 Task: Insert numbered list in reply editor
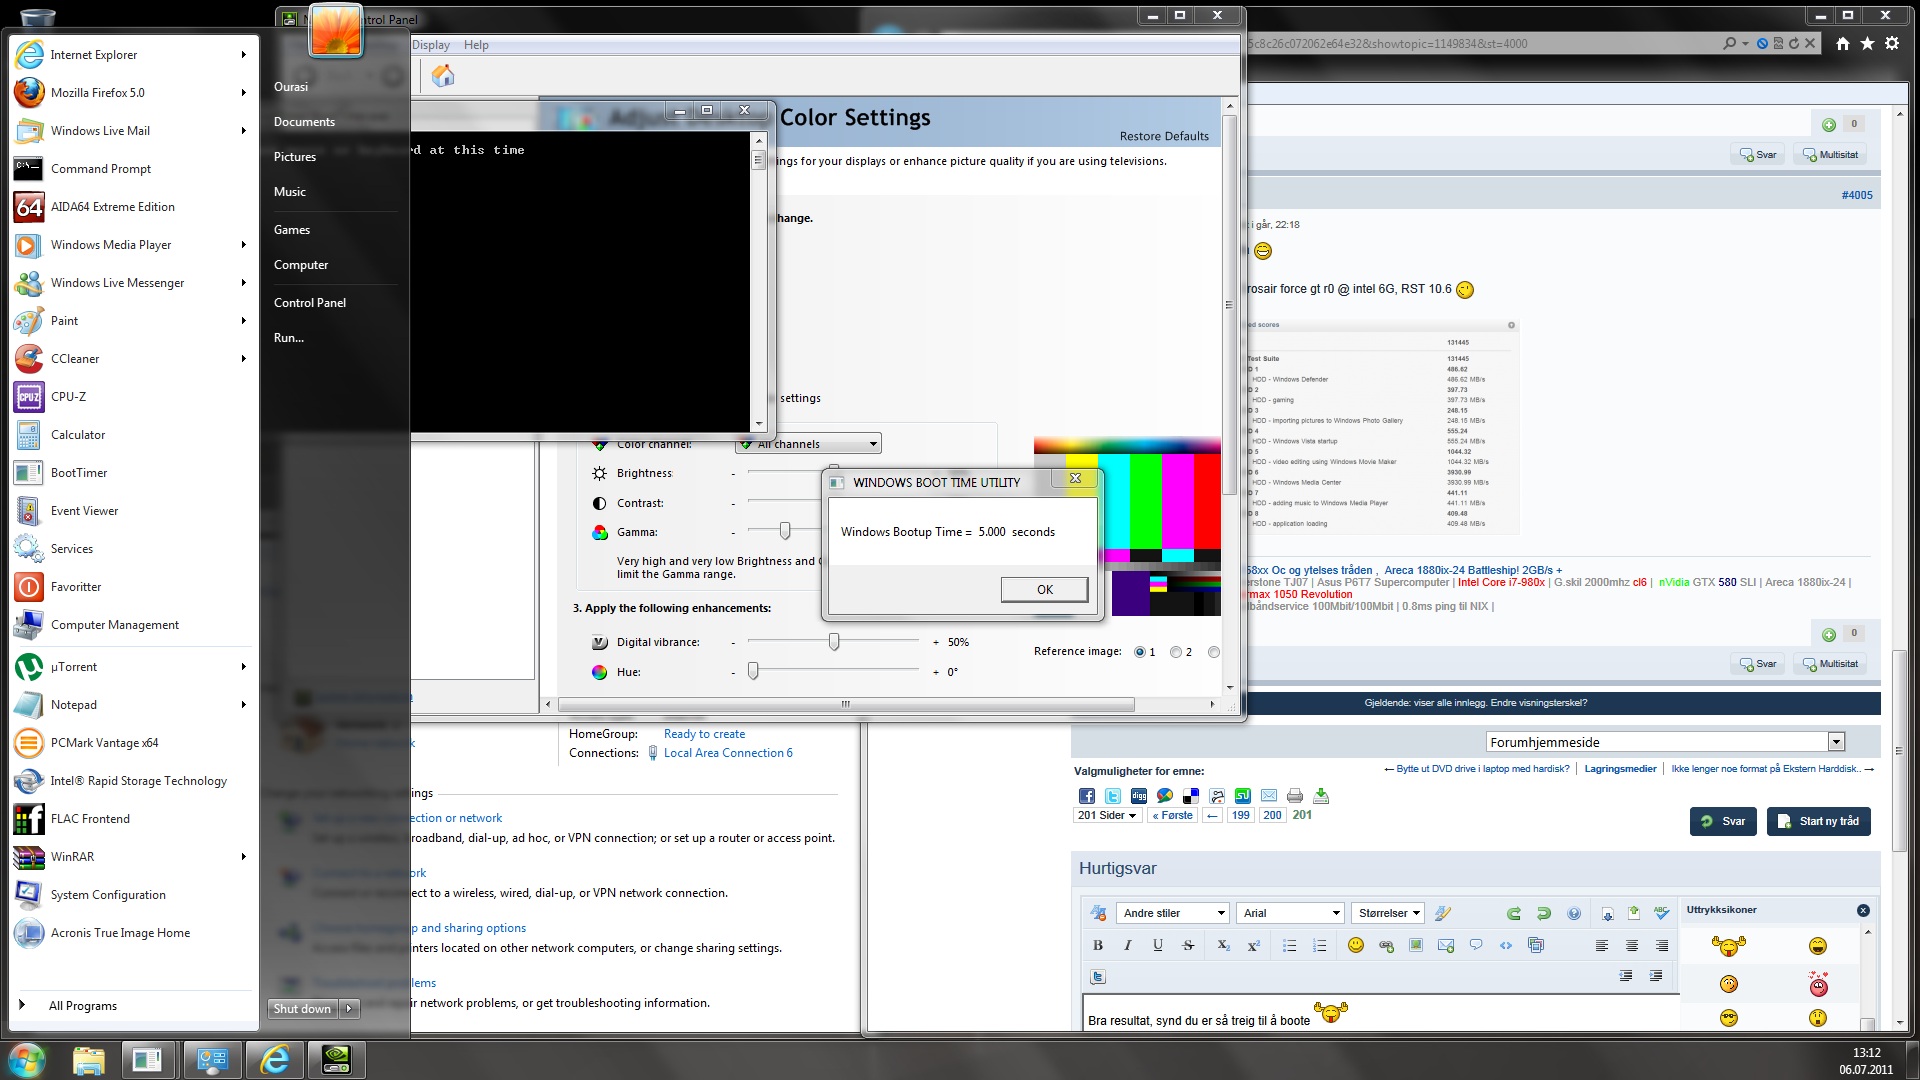[1320, 945]
